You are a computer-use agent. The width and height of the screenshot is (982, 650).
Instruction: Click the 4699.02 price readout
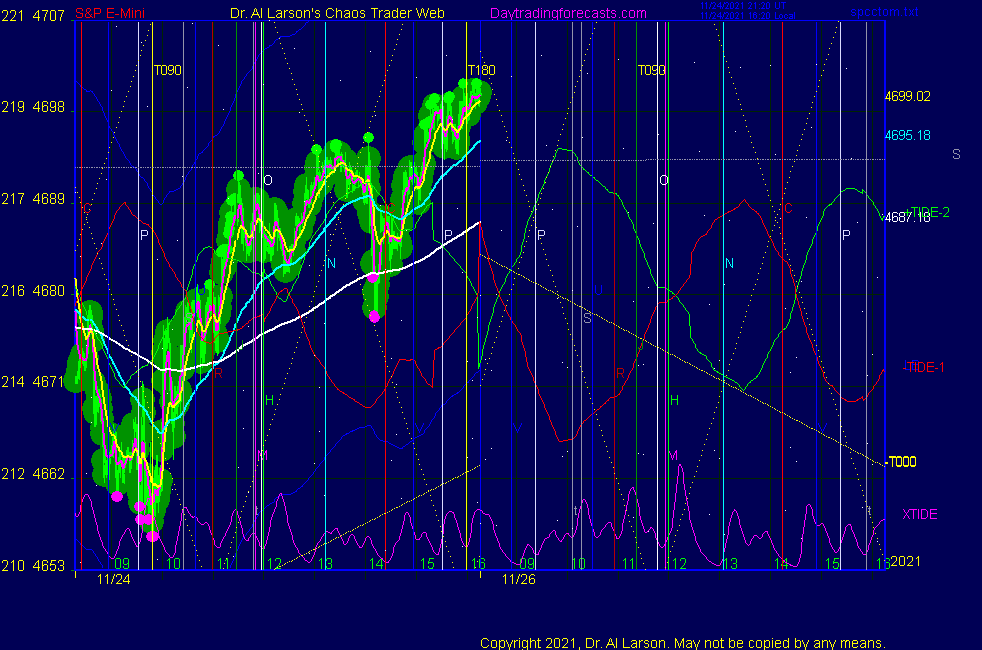906,97
